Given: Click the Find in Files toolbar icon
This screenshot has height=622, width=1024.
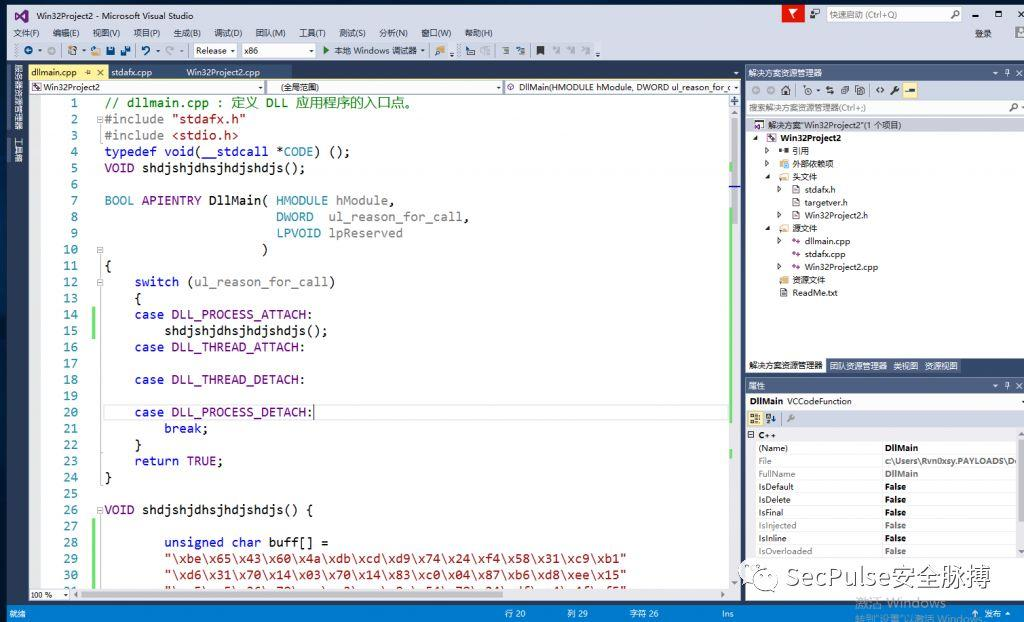Looking at the screenshot, I should 440,50.
